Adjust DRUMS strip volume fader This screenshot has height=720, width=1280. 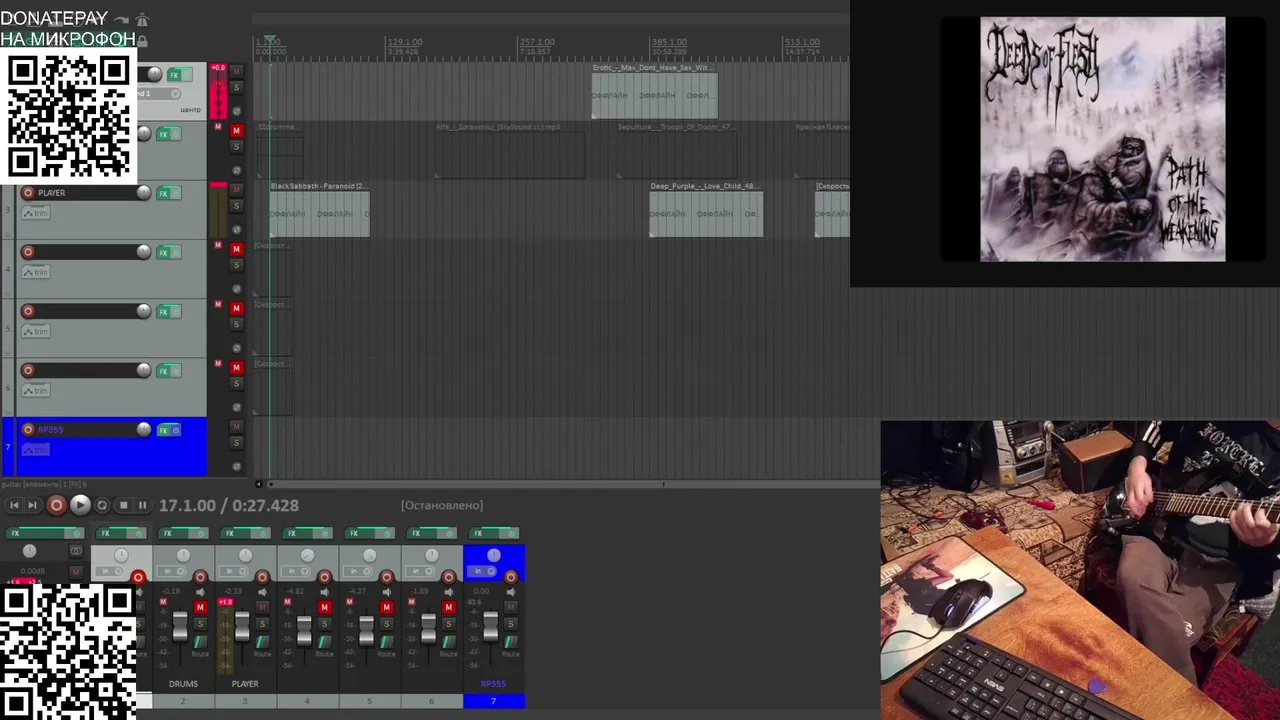tap(180, 626)
